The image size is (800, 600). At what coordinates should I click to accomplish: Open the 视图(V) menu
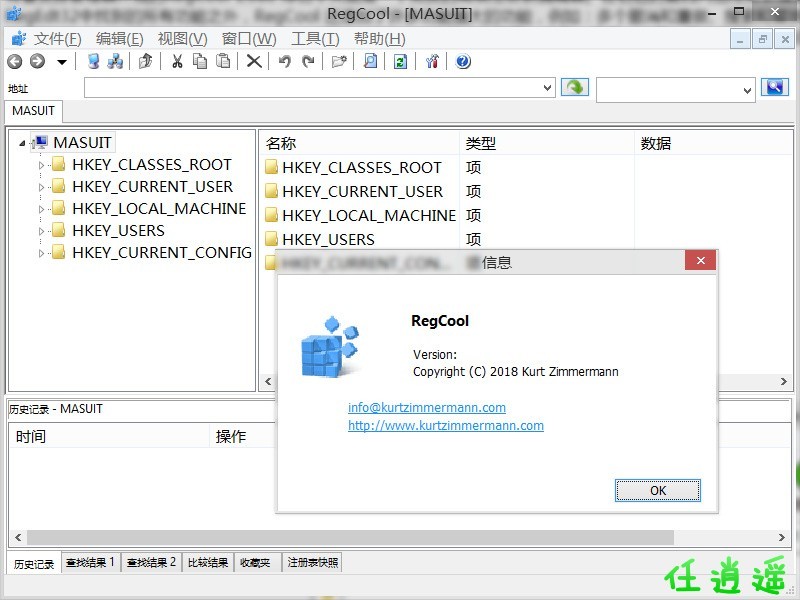pyautogui.click(x=182, y=39)
